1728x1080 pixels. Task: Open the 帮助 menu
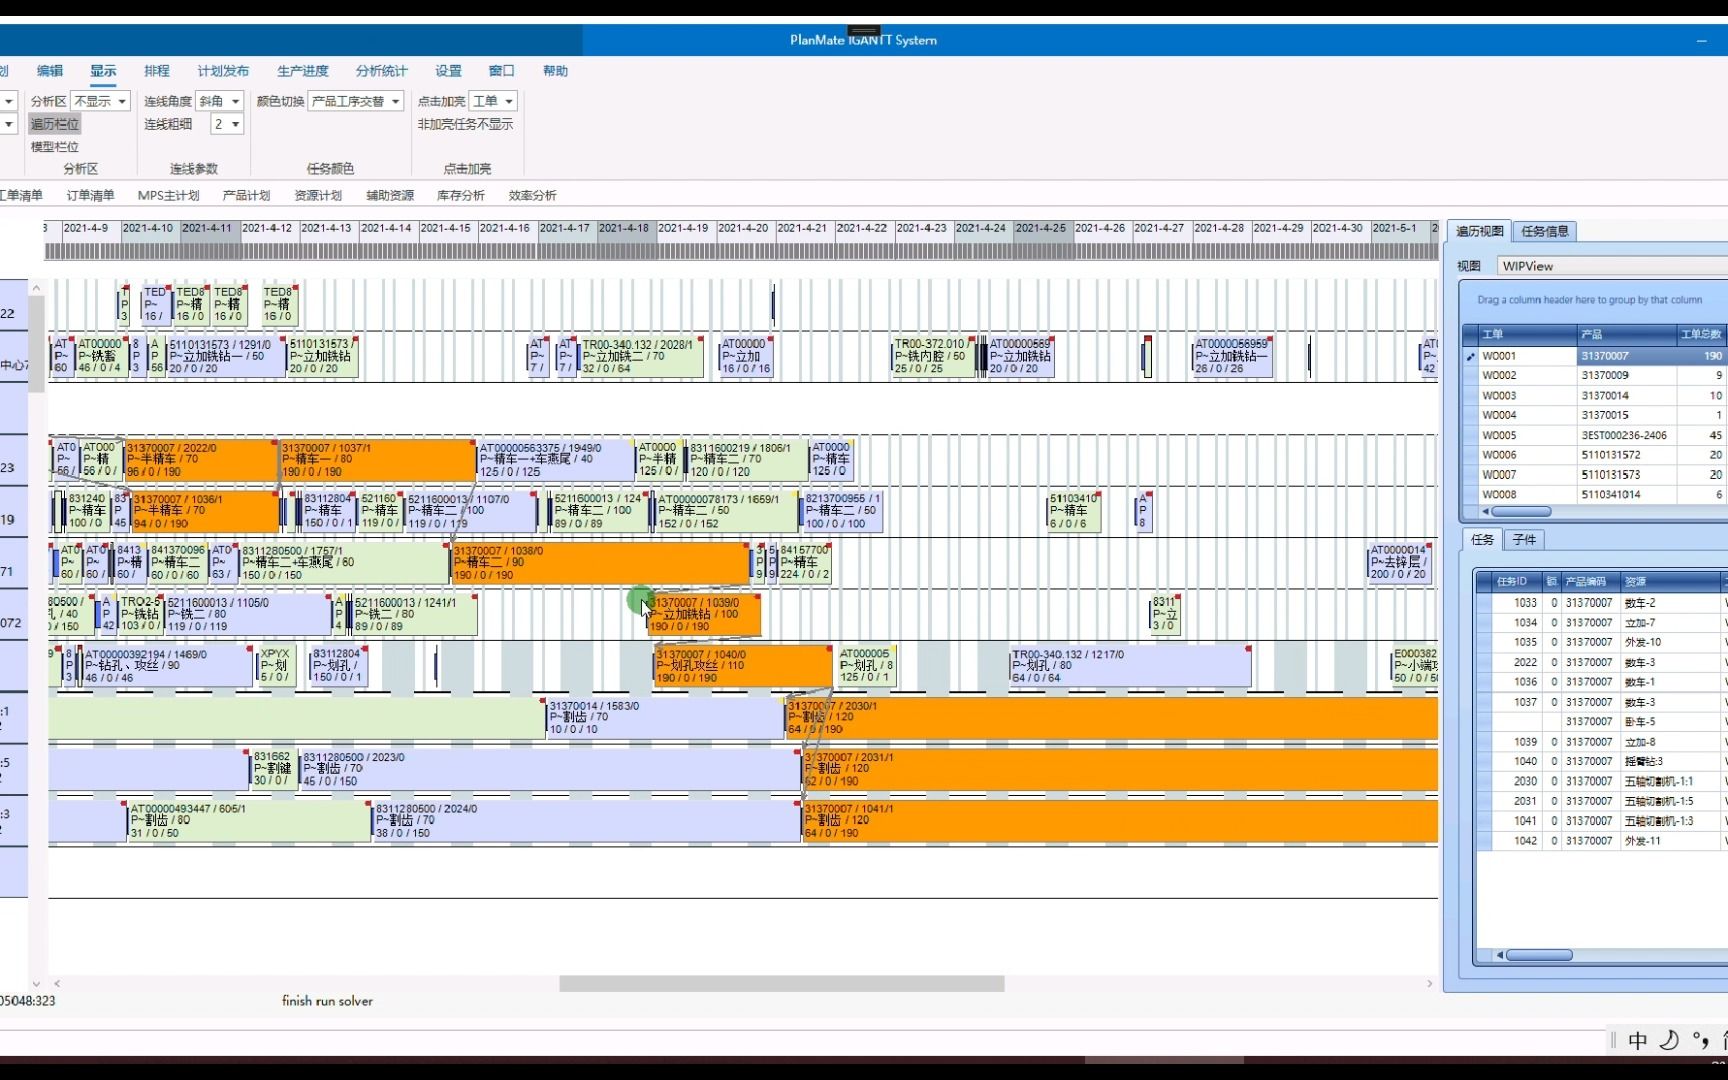(555, 71)
